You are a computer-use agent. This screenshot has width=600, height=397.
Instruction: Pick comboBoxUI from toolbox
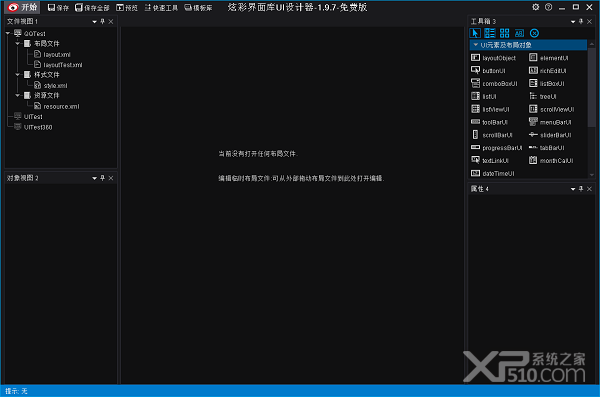494,83
